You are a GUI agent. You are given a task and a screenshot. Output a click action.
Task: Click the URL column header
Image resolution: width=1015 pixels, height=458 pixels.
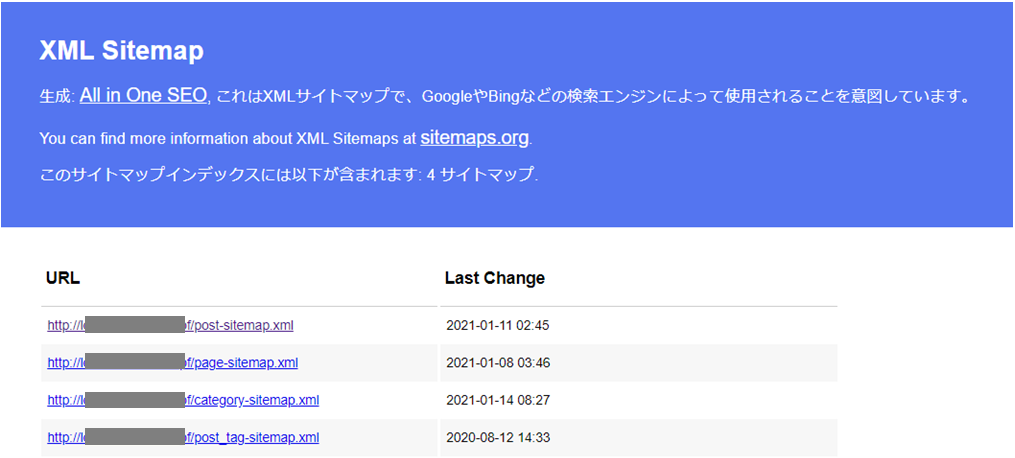pyautogui.click(x=63, y=278)
